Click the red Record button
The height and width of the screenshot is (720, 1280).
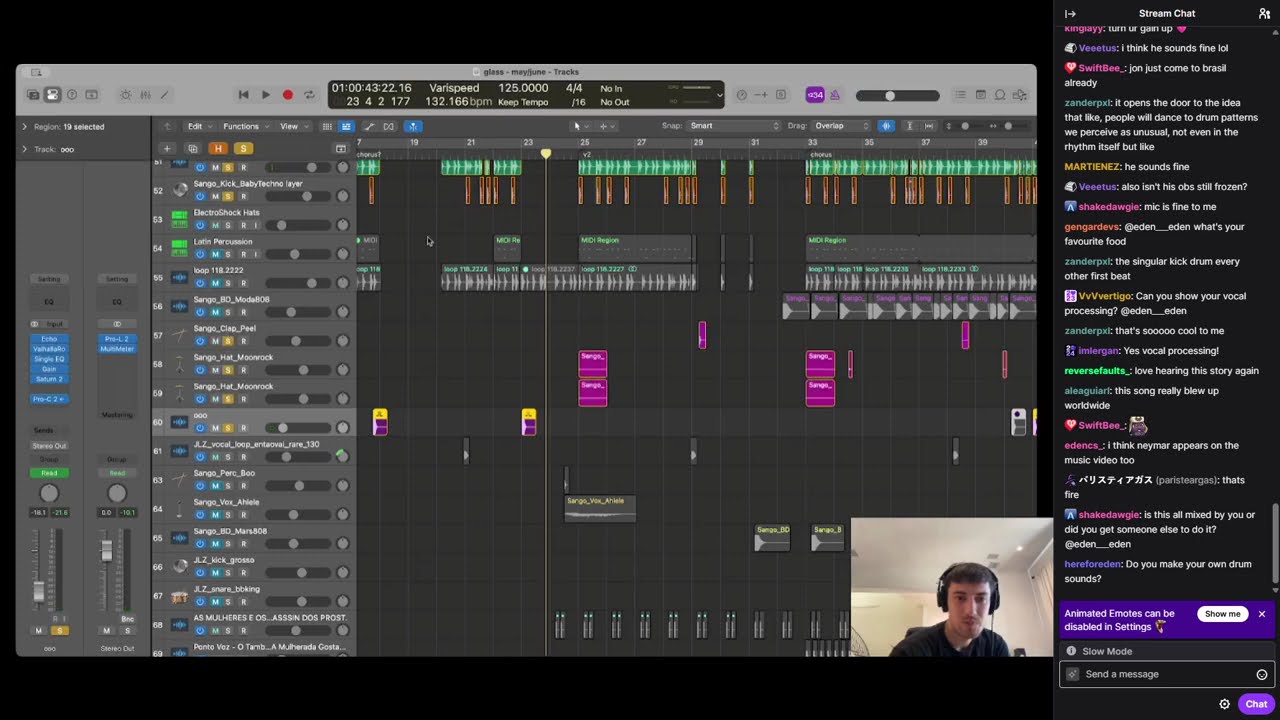pos(287,95)
